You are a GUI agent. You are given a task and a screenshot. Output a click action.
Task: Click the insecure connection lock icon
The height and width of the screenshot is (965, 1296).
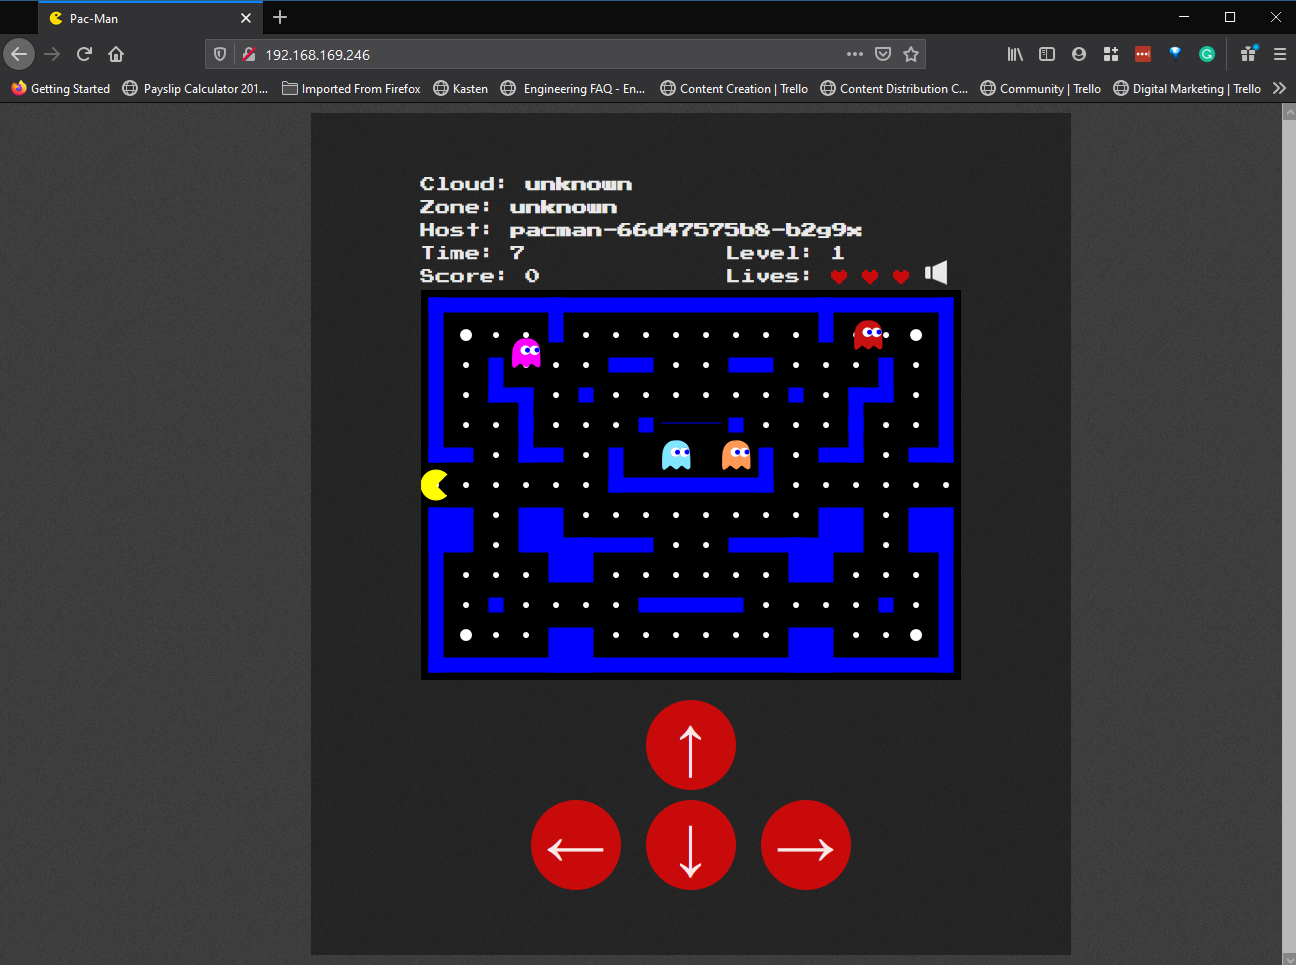[x=248, y=55]
